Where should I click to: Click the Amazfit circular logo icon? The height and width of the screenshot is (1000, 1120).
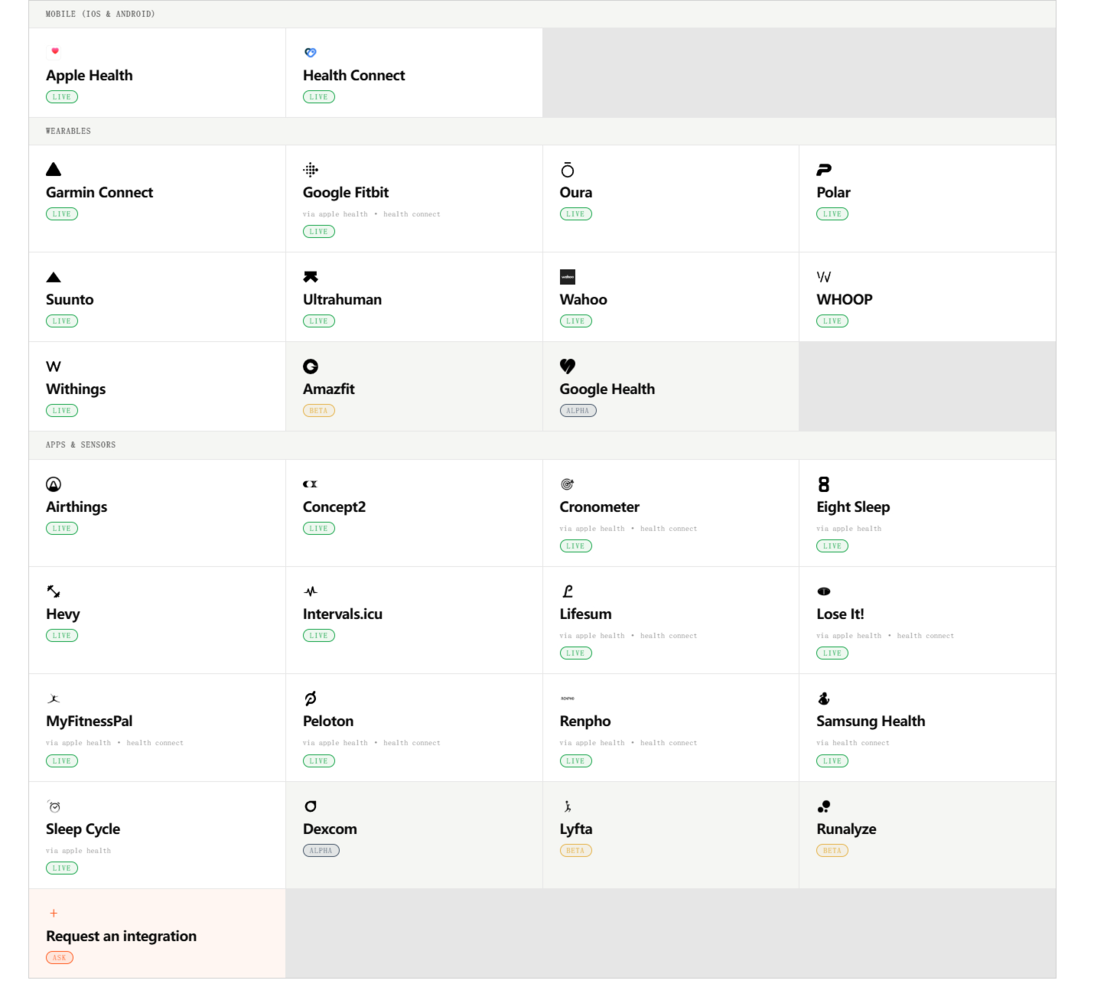coord(310,366)
